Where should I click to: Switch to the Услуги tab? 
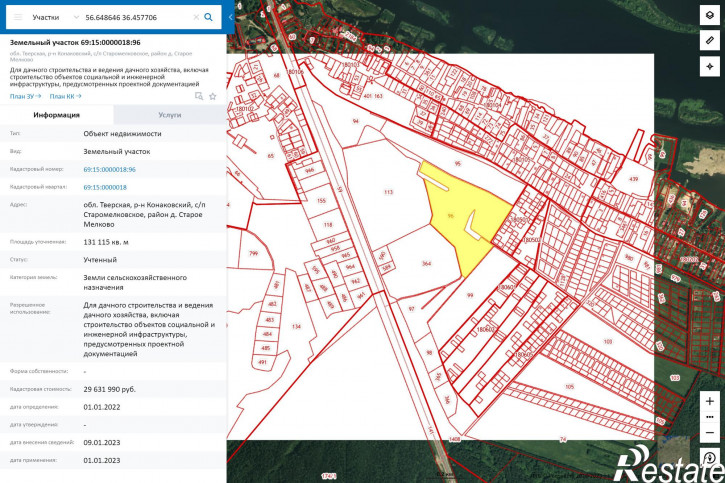click(170, 115)
